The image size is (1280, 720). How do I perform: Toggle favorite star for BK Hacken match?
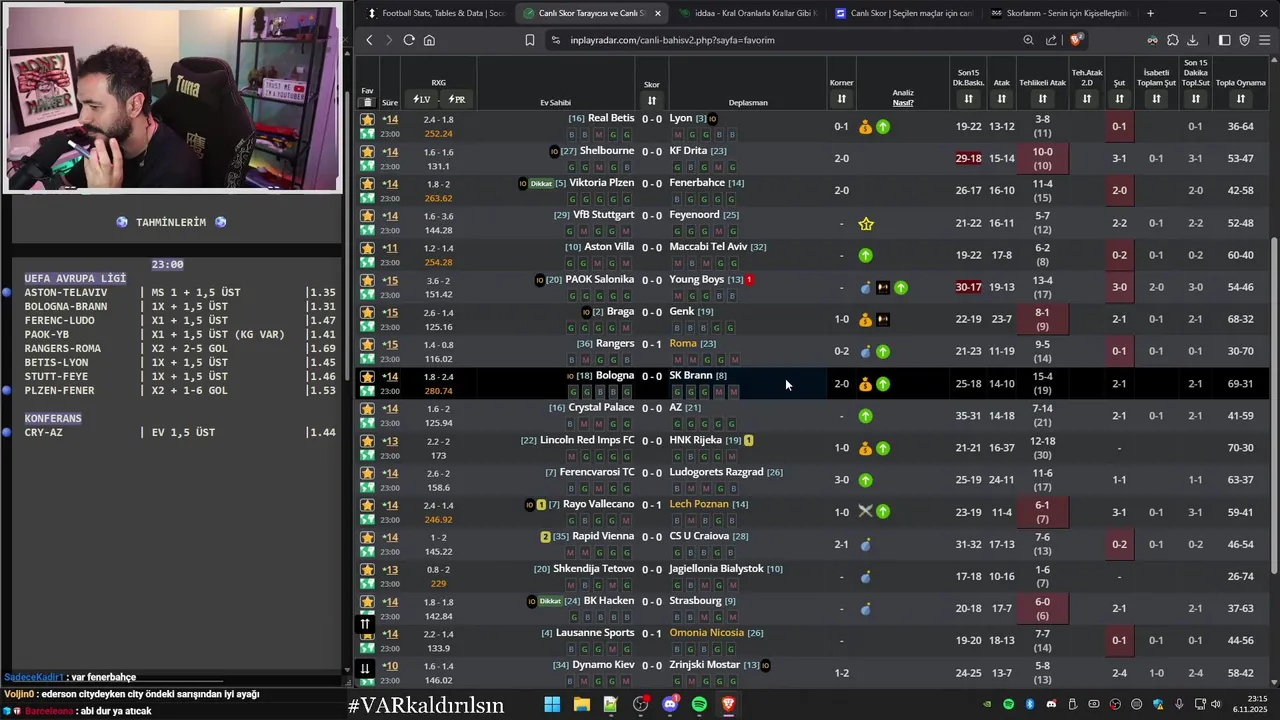coord(367,602)
